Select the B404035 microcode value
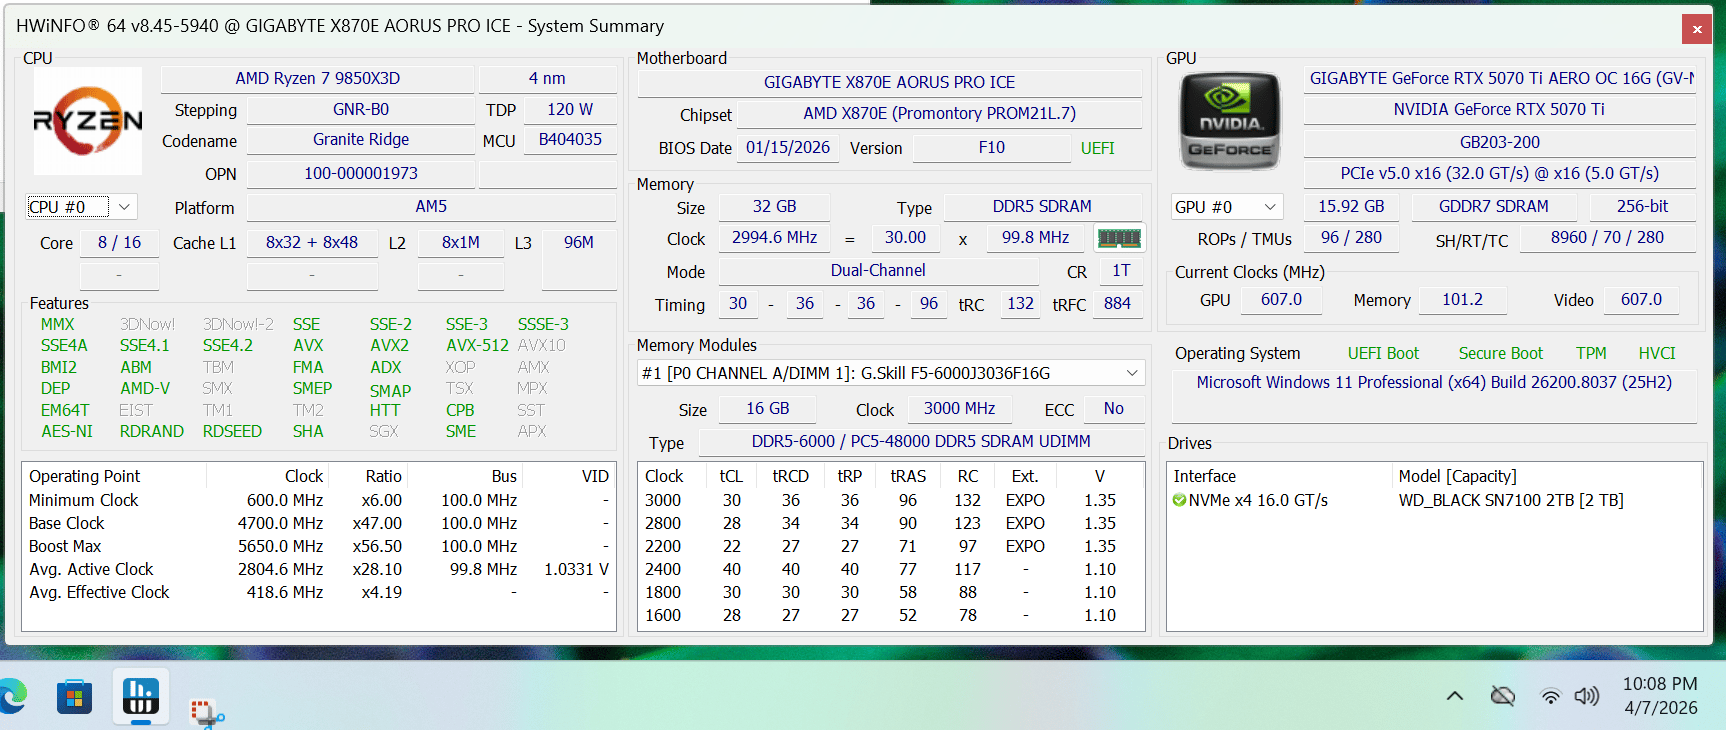Screen dimensions: 1726x730 [x=570, y=140]
